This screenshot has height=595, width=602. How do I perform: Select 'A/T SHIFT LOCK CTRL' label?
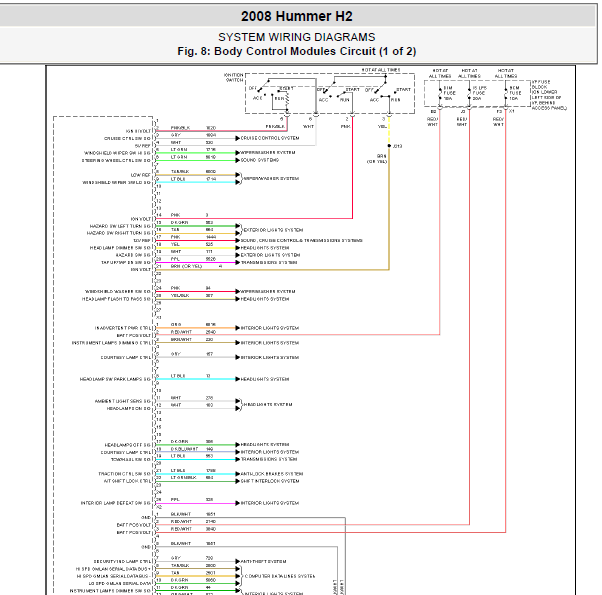pyautogui.click(x=127, y=481)
